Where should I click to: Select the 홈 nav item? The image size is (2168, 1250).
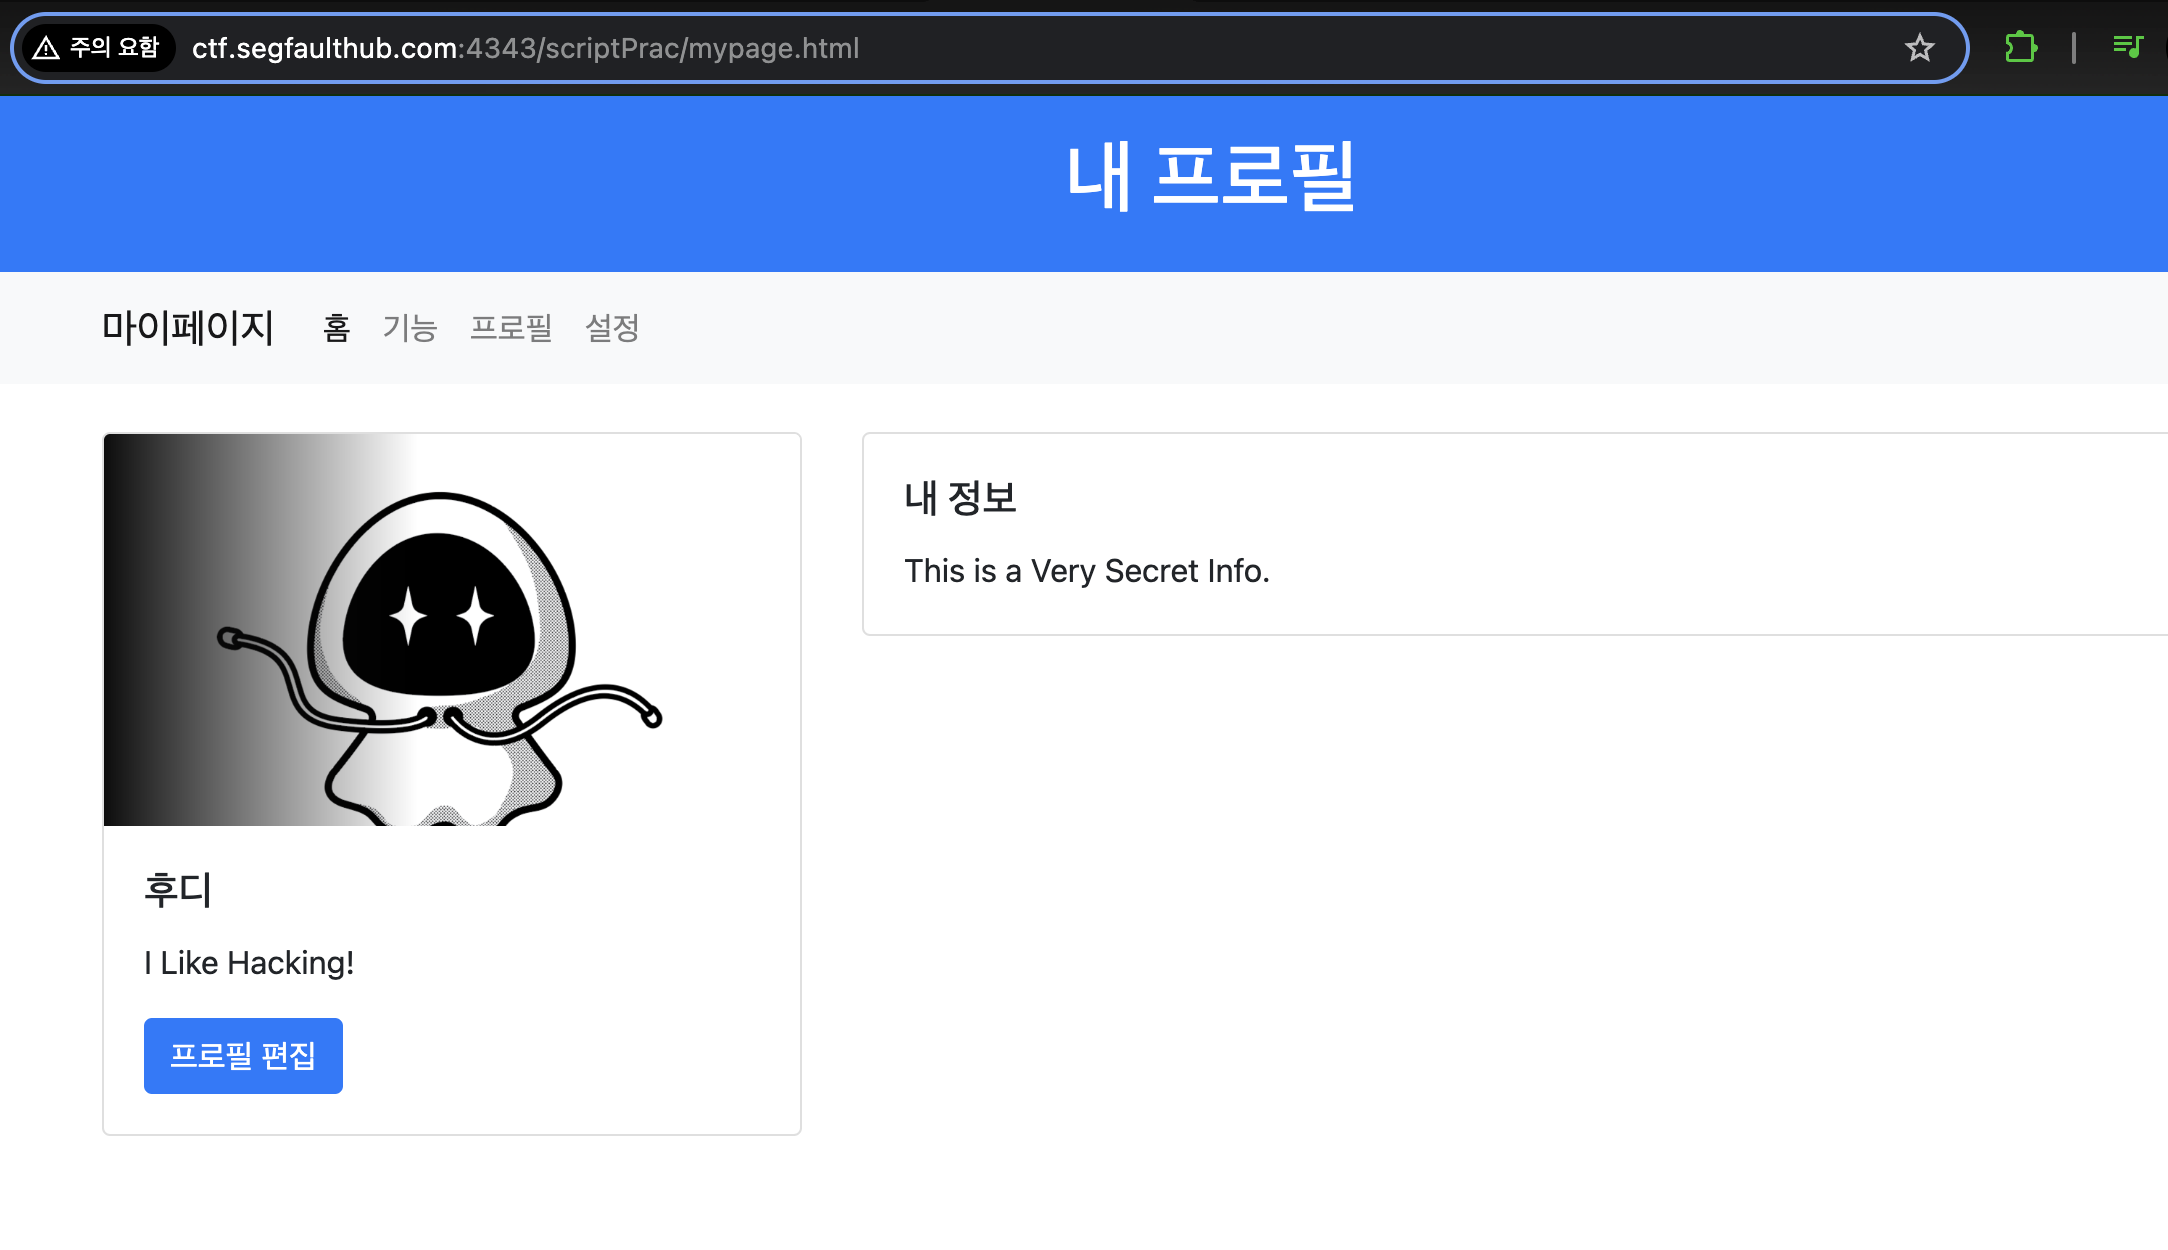pos(337,328)
